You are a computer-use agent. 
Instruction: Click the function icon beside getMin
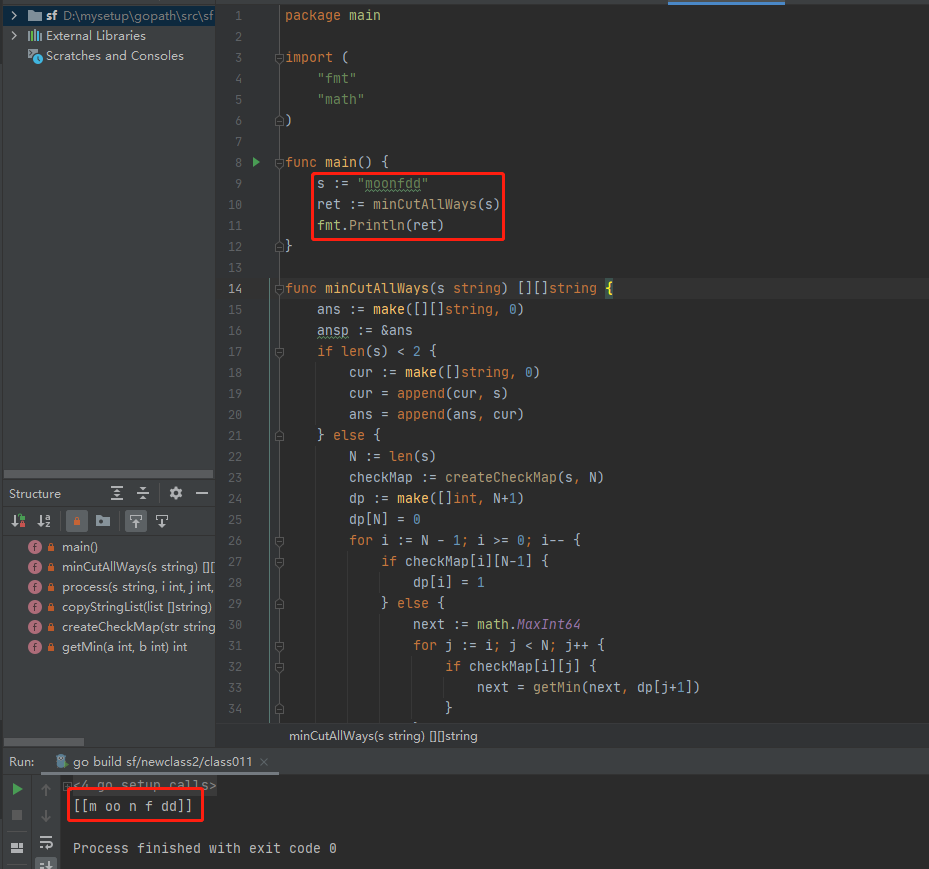click(35, 647)
